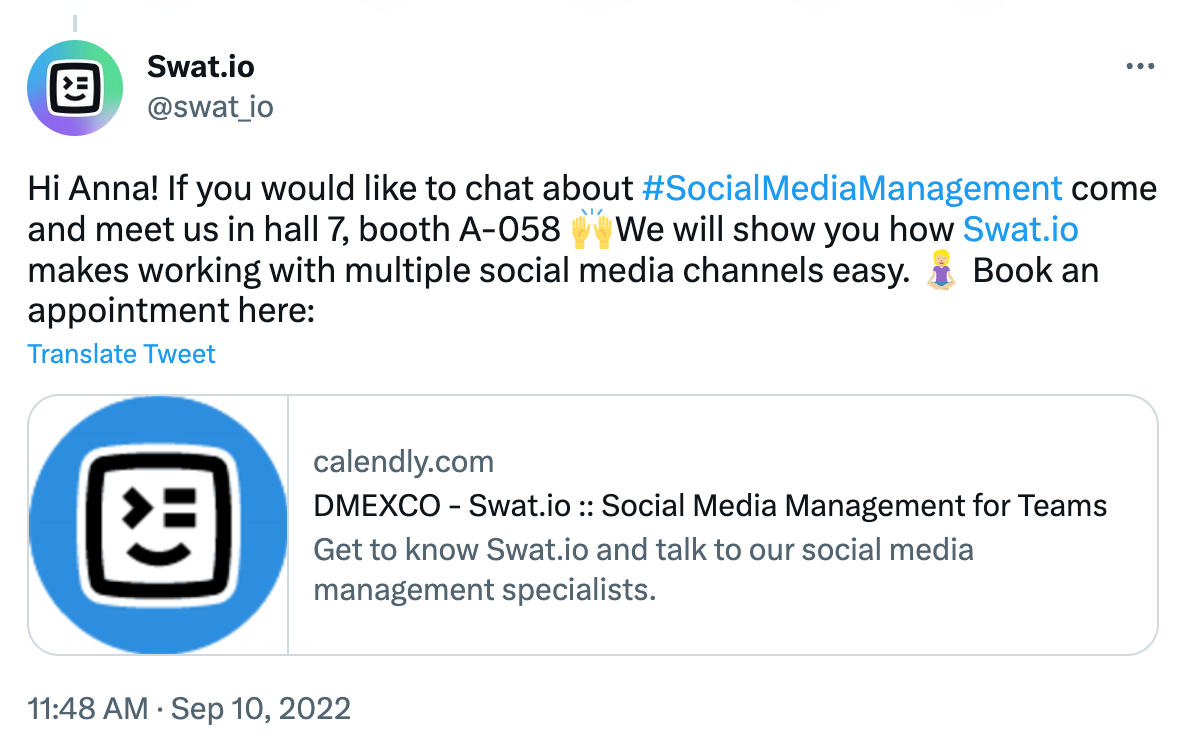Click Translate Tweet
Screen dimensions: 1188x756
click(121, 354)
